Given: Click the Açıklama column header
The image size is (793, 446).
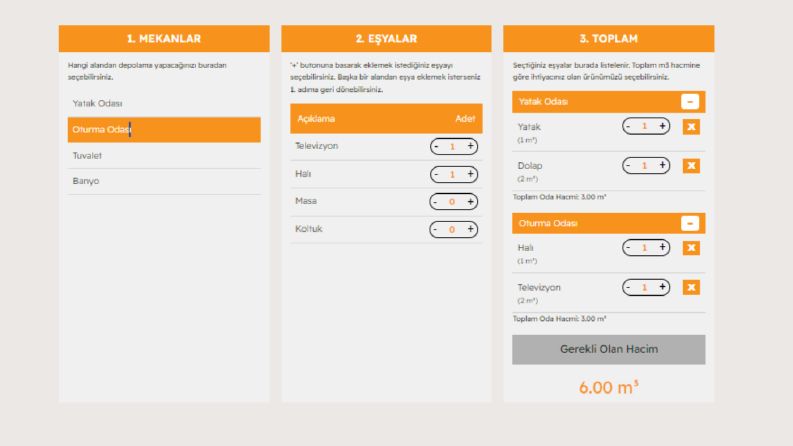Looking at the screenshot, I should pos(316,119).
